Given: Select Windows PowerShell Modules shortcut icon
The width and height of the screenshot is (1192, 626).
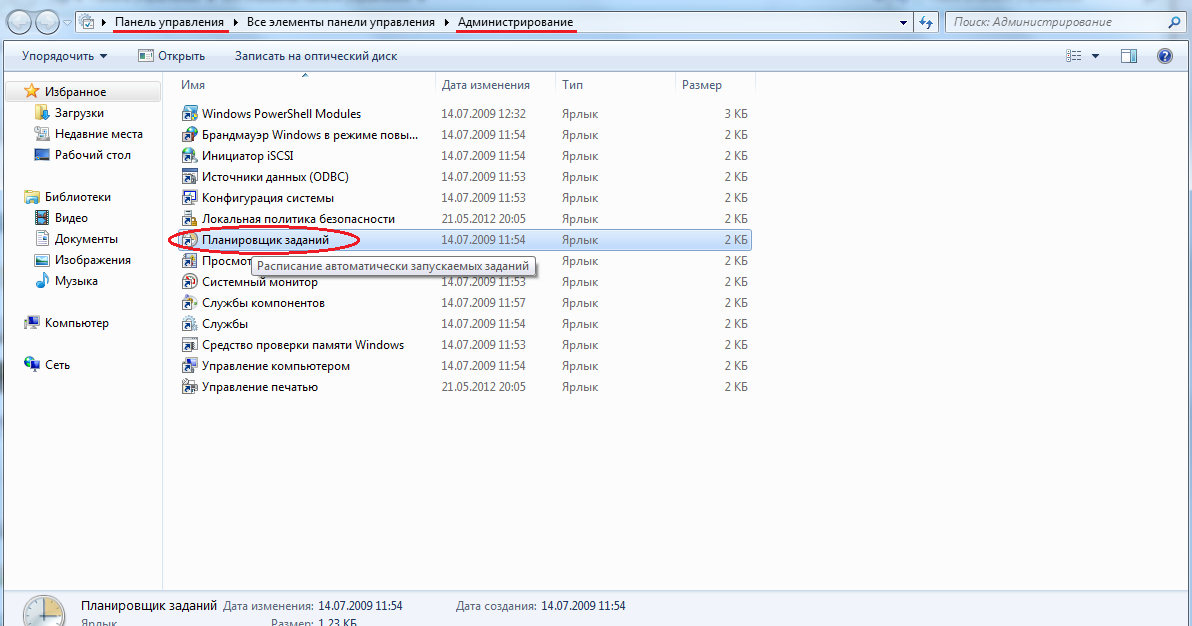Looking at the screenshot, I should tap(189, 114).
